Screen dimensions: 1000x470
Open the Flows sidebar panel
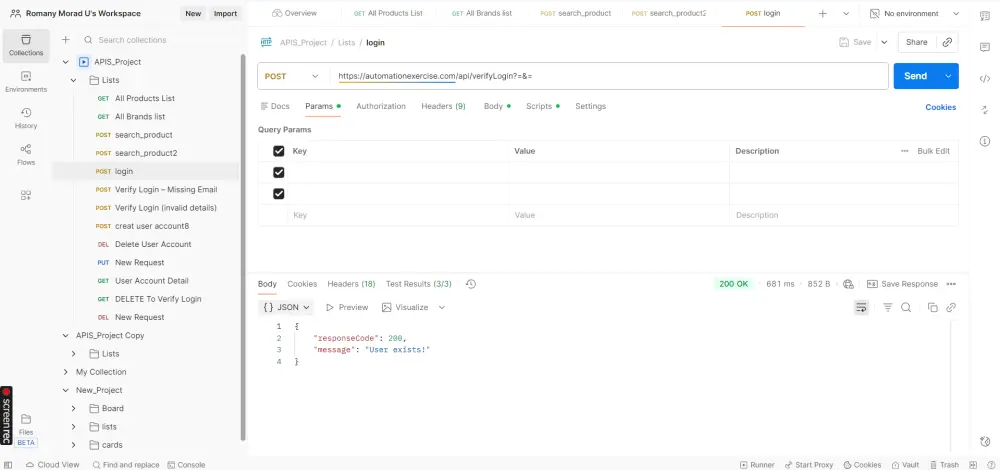coord(26,155)
